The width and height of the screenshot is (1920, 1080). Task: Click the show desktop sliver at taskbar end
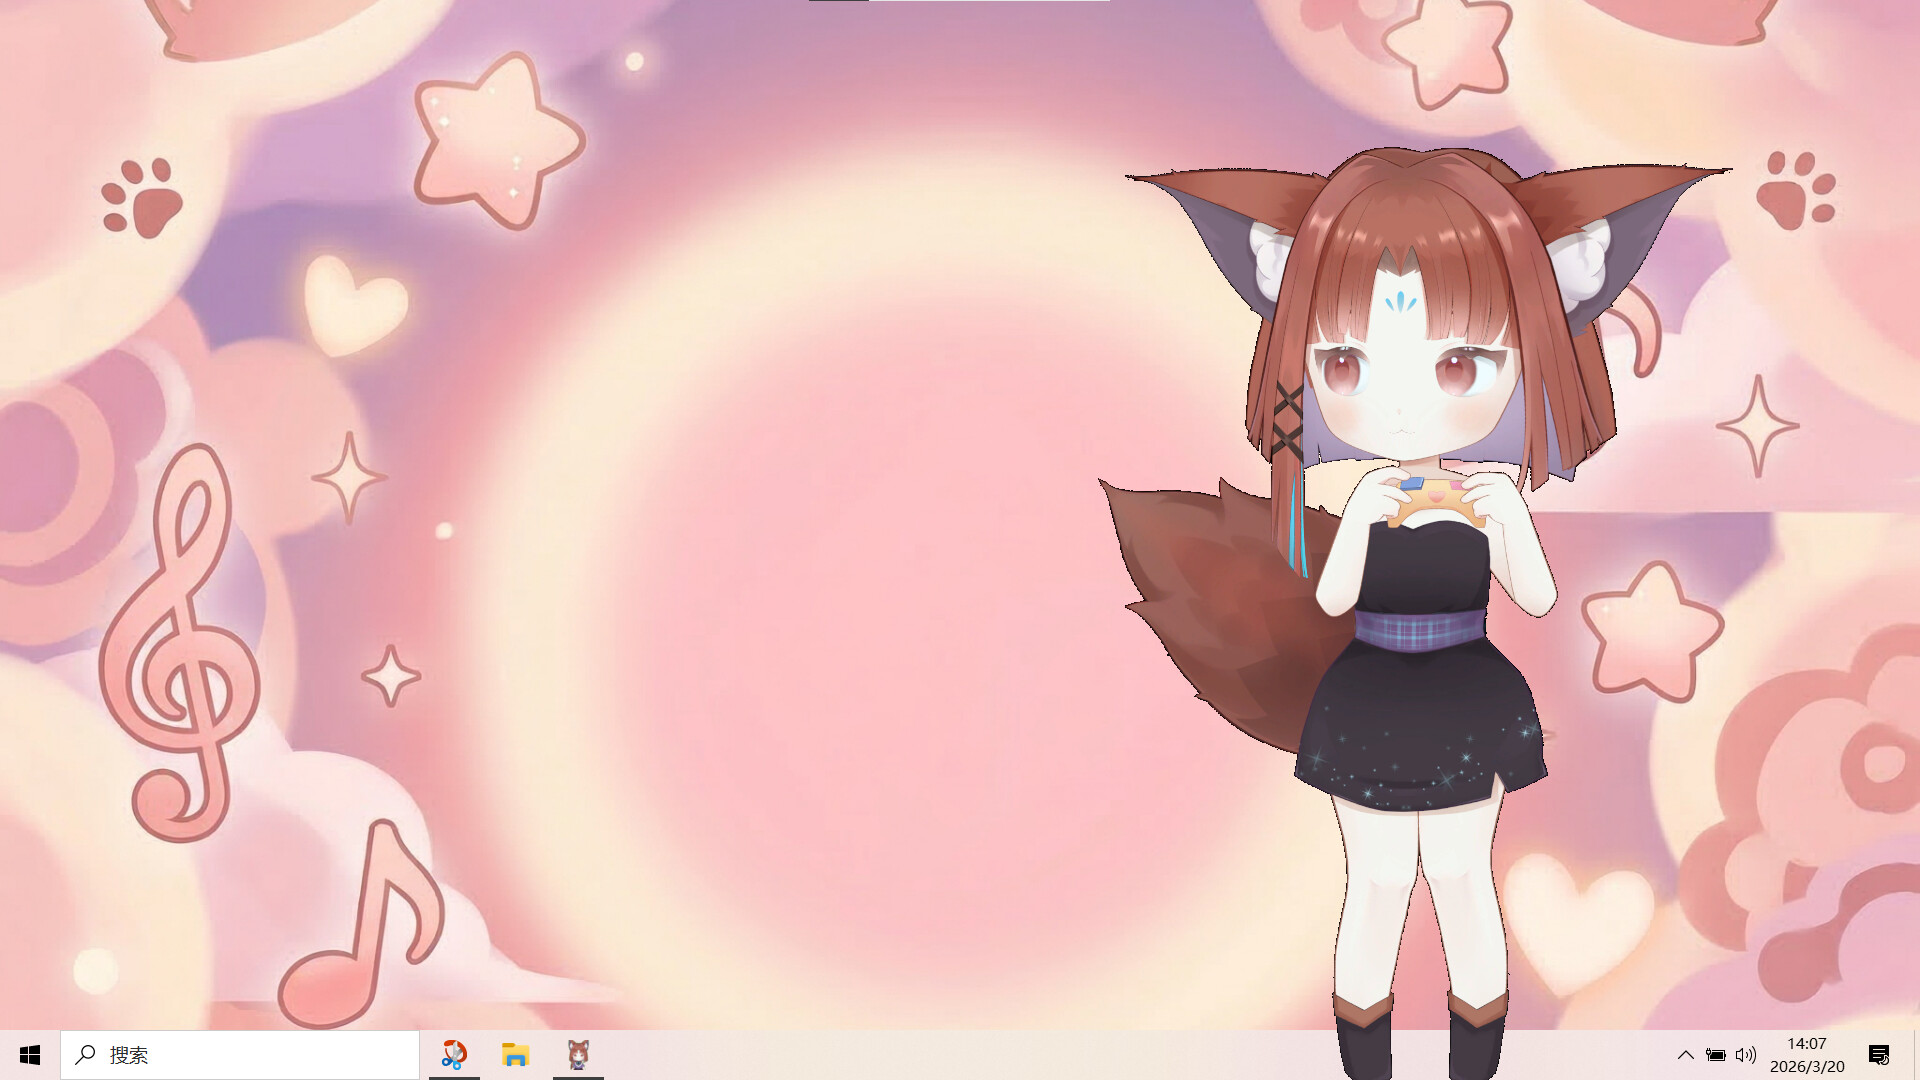[1916, 1055]
